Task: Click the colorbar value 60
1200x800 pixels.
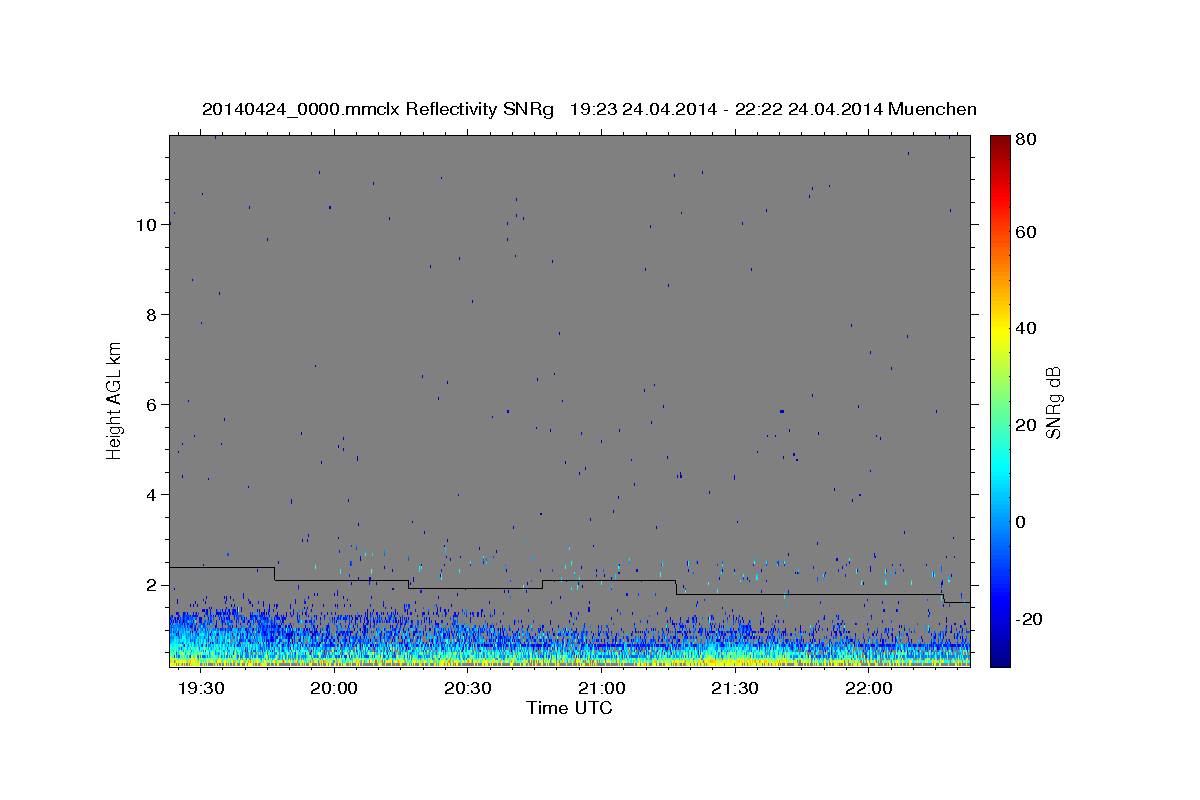Action: [1025, 232]
